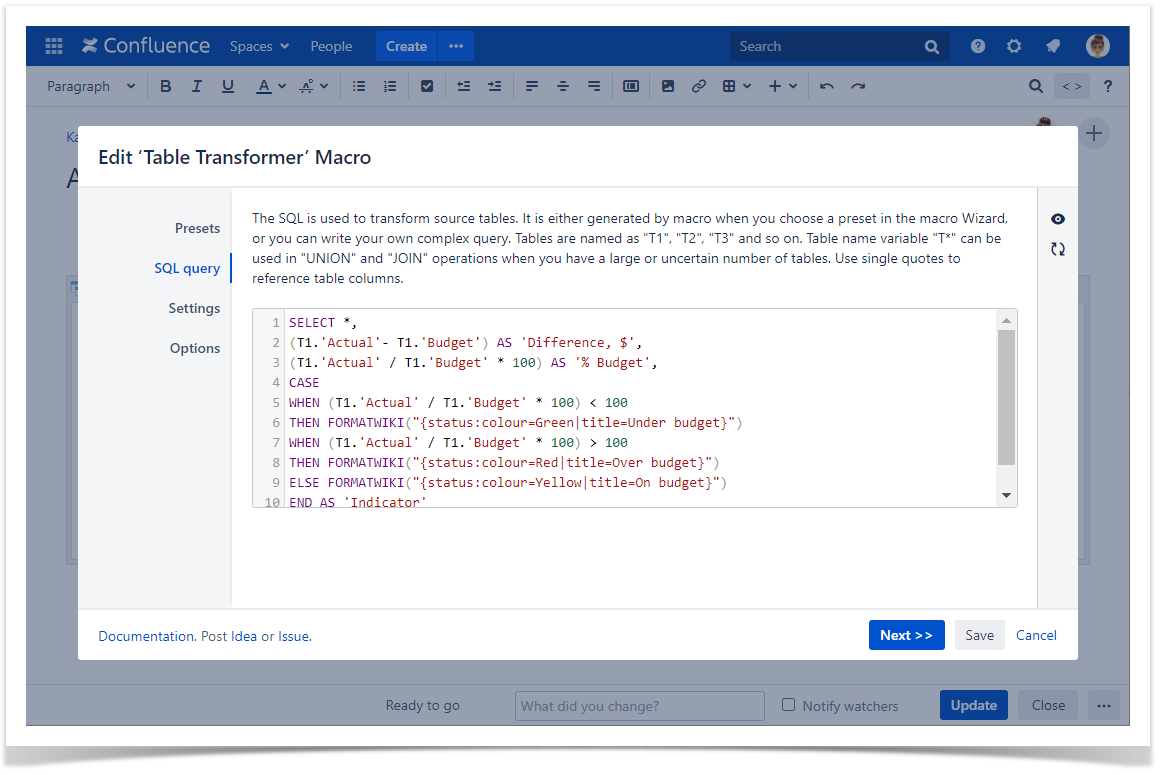Screen dimensions: 1164x775
Task: Open the Spaces dropdown menu
Action: [x=259, y=46]
